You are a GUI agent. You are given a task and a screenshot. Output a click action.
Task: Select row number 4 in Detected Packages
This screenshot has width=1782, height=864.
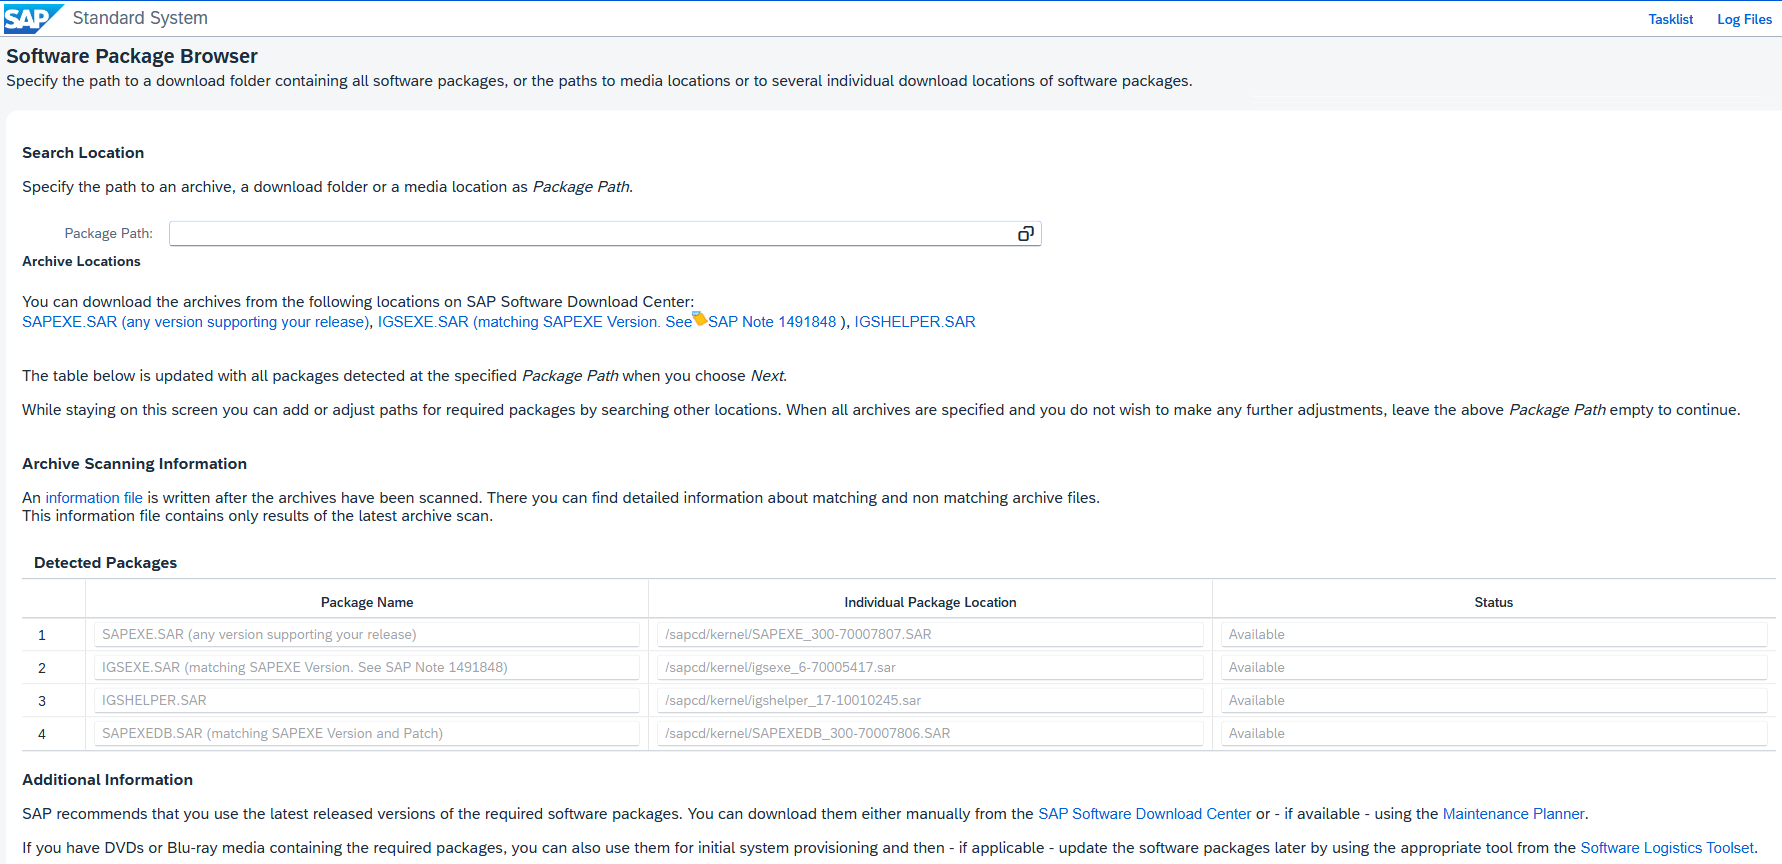42,734
